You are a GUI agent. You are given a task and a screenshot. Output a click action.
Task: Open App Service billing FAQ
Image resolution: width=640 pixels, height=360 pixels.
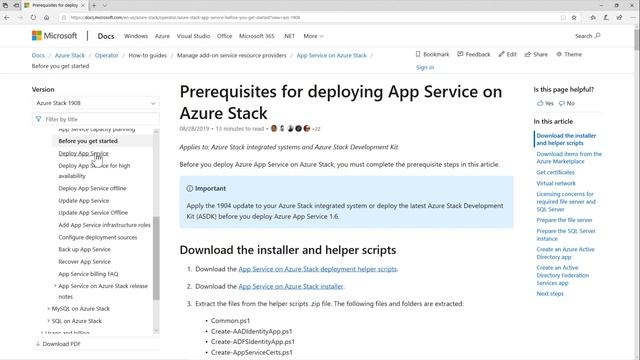pyautogui.click(x=88, y=274)
